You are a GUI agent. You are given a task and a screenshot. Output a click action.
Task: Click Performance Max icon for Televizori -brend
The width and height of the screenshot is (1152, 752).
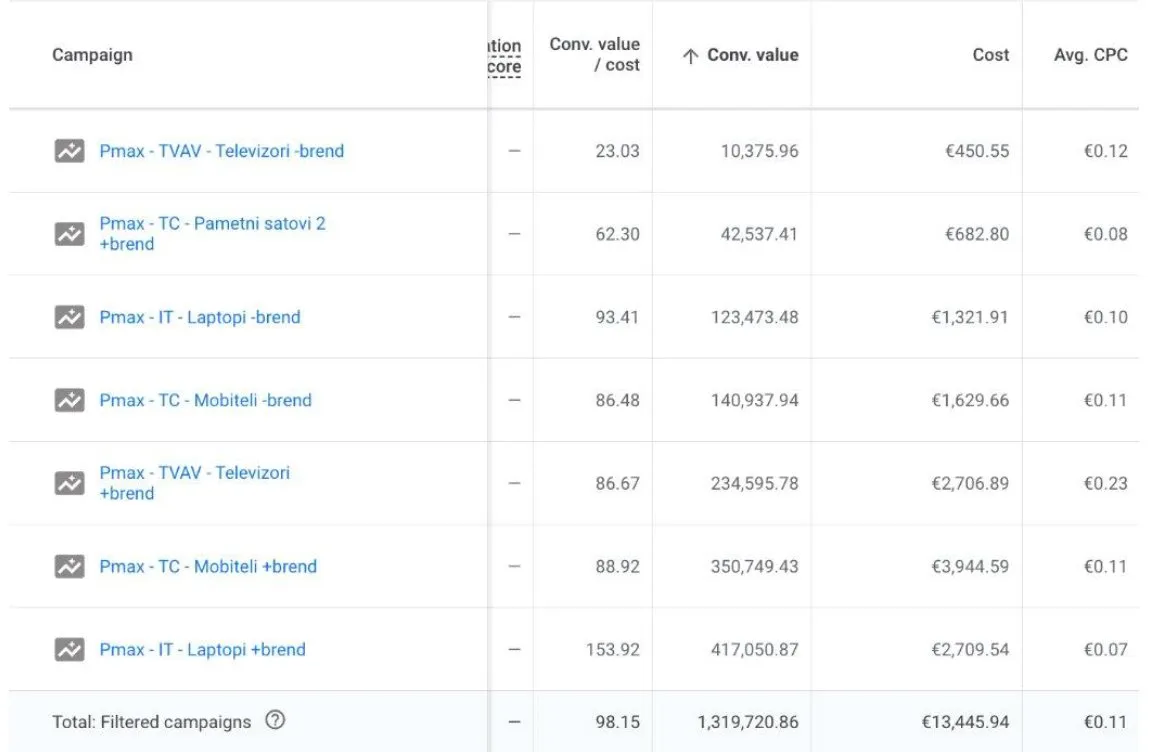(70, 151)
